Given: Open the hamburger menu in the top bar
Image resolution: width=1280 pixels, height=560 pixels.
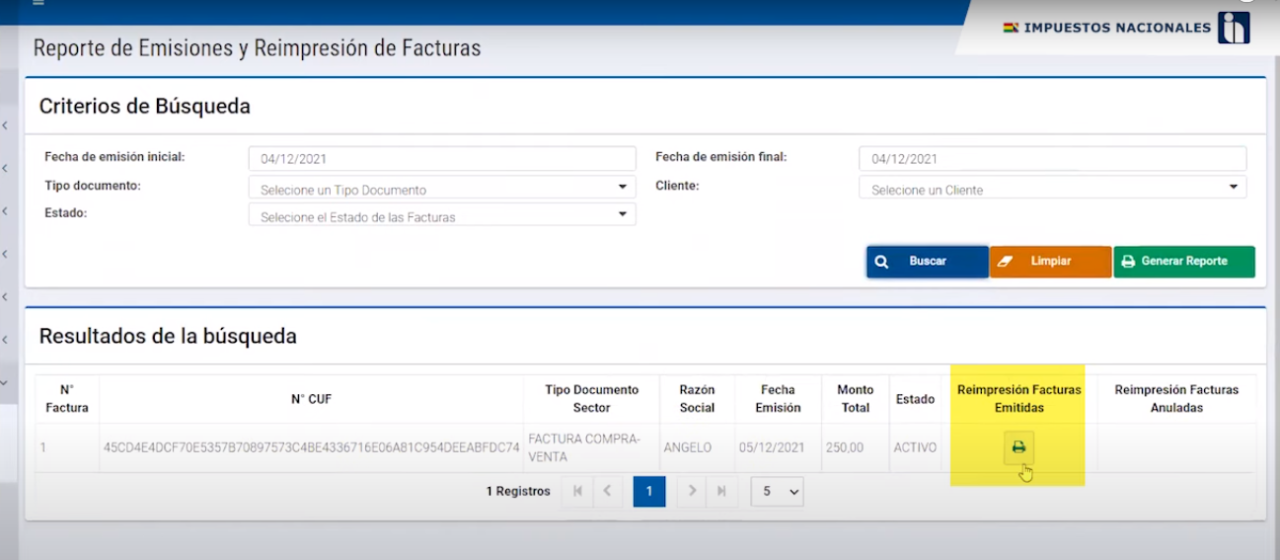Looking at the screenshot, I should [38, 3].
